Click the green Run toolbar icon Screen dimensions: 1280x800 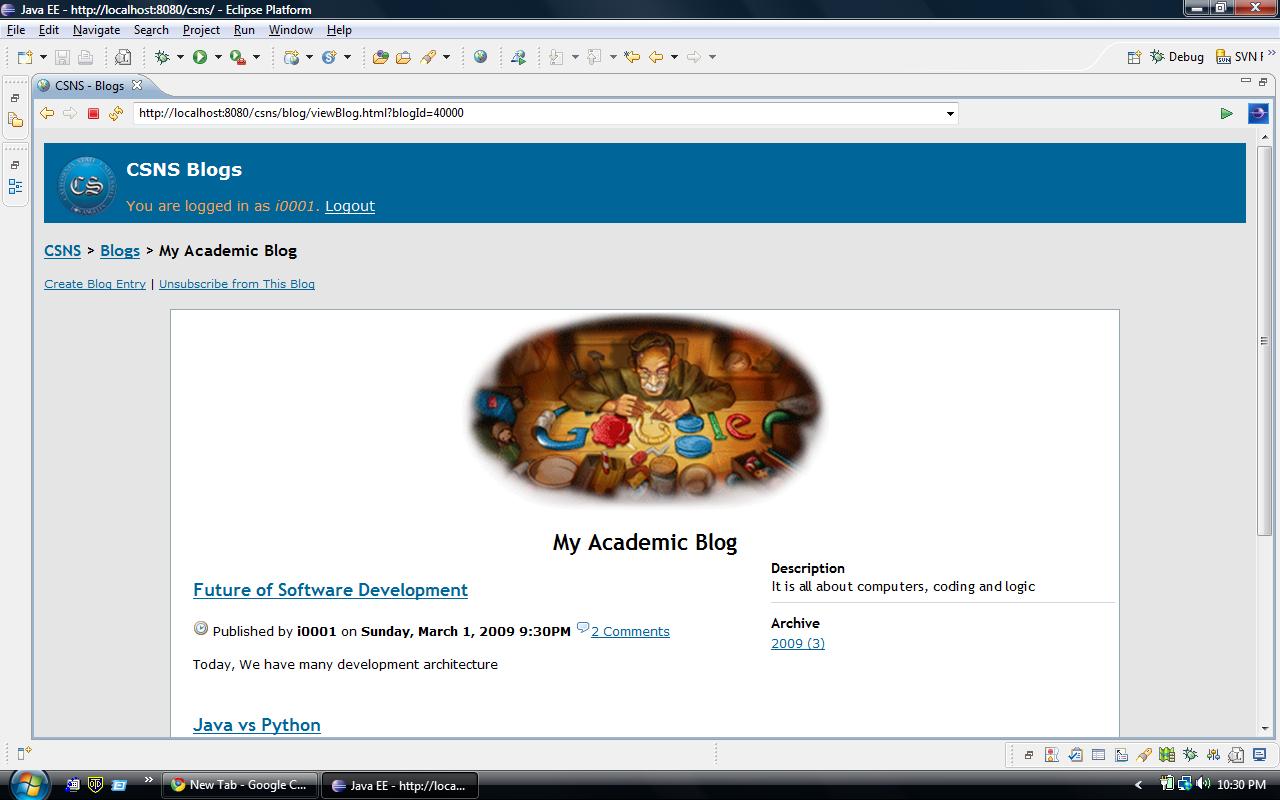pyautogui.click(x=200, y=57)
